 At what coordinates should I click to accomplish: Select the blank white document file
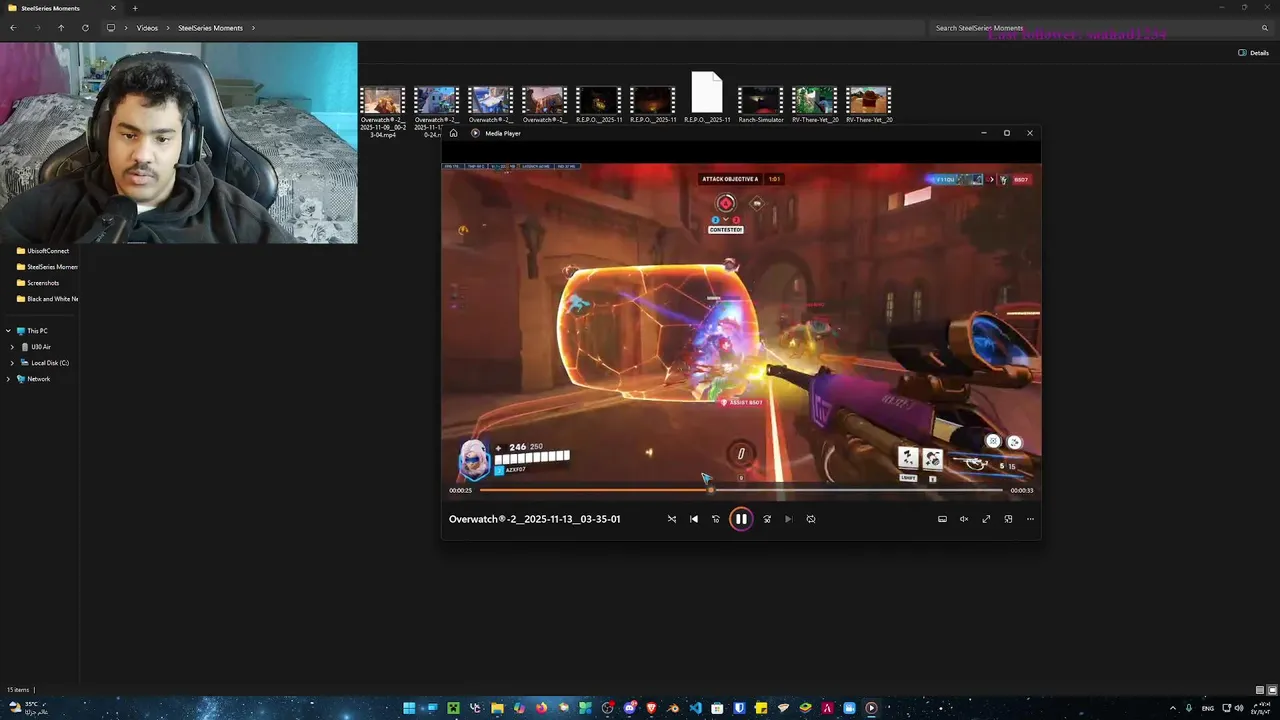(707, 97)
